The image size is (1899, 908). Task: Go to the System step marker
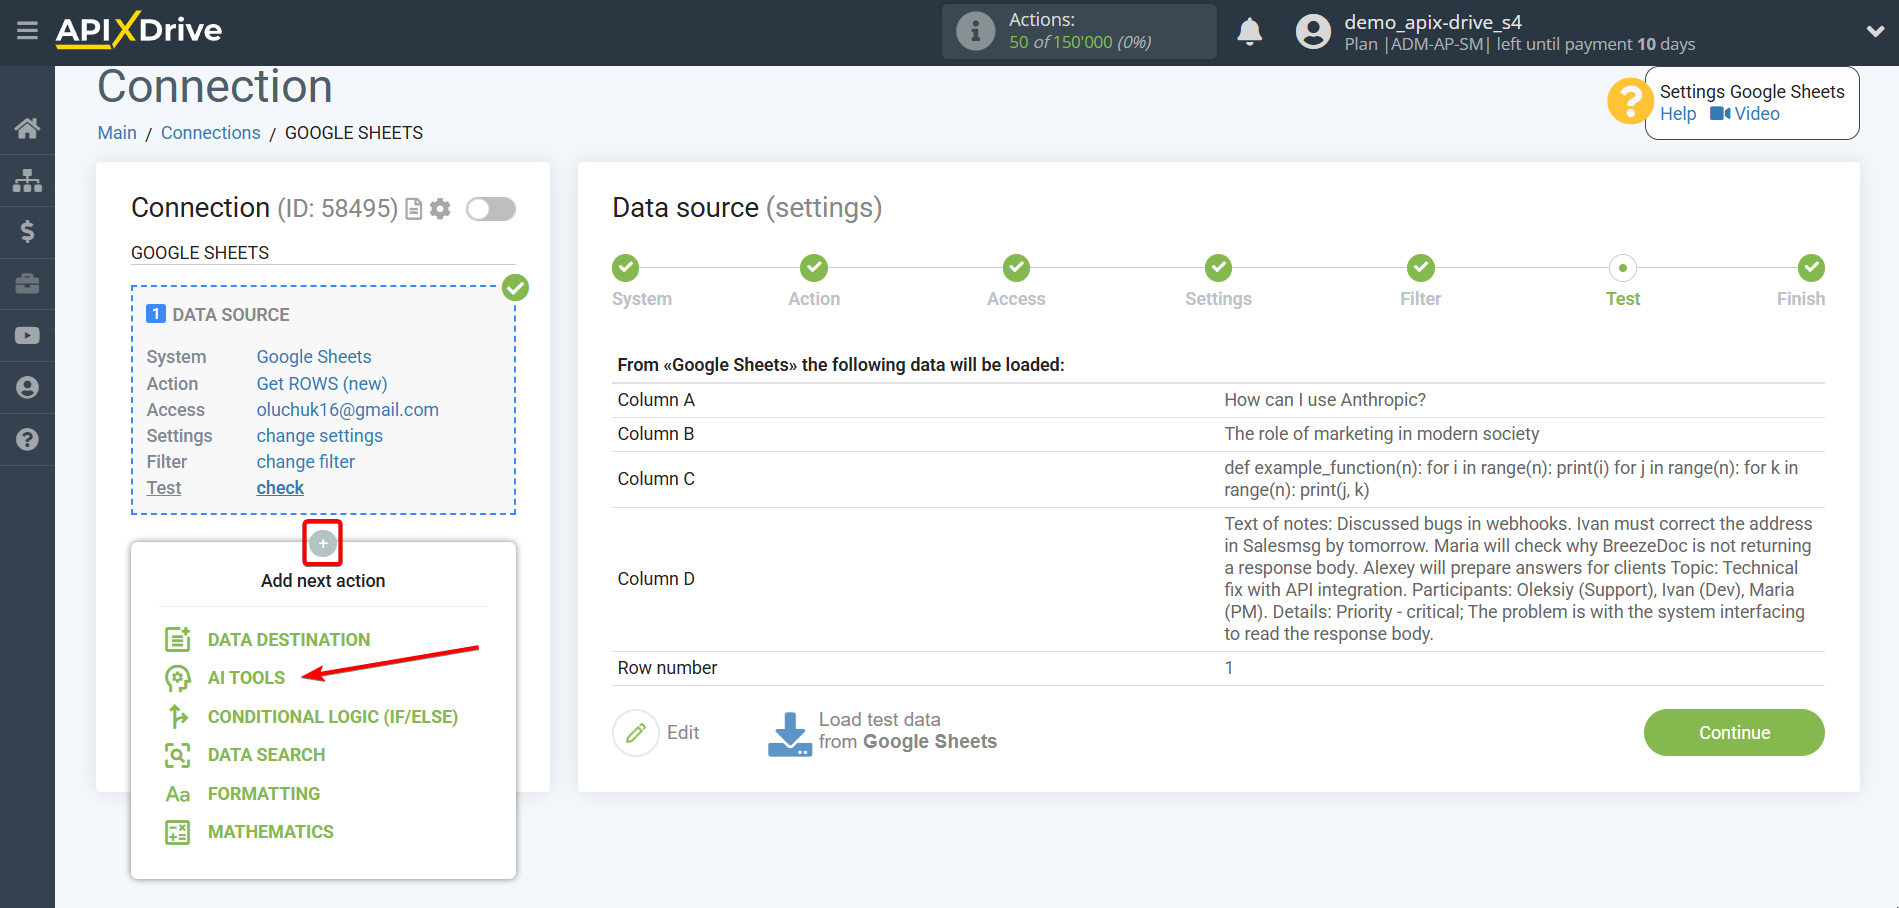(625, 268)
